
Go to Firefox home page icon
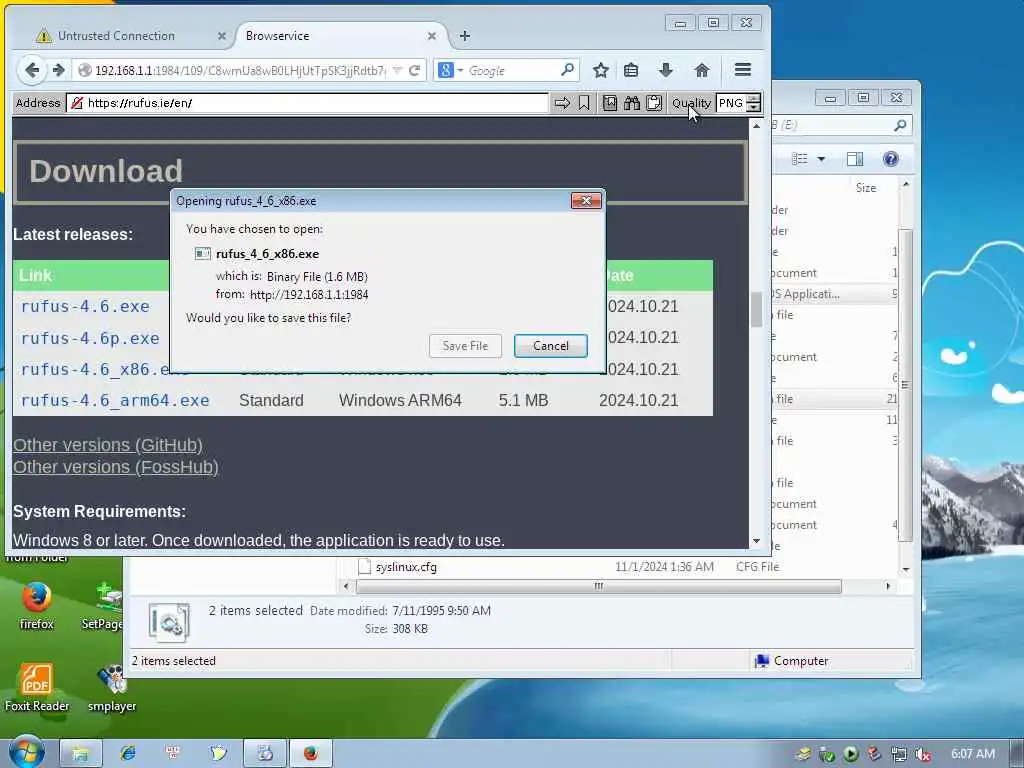pos(701,70)
